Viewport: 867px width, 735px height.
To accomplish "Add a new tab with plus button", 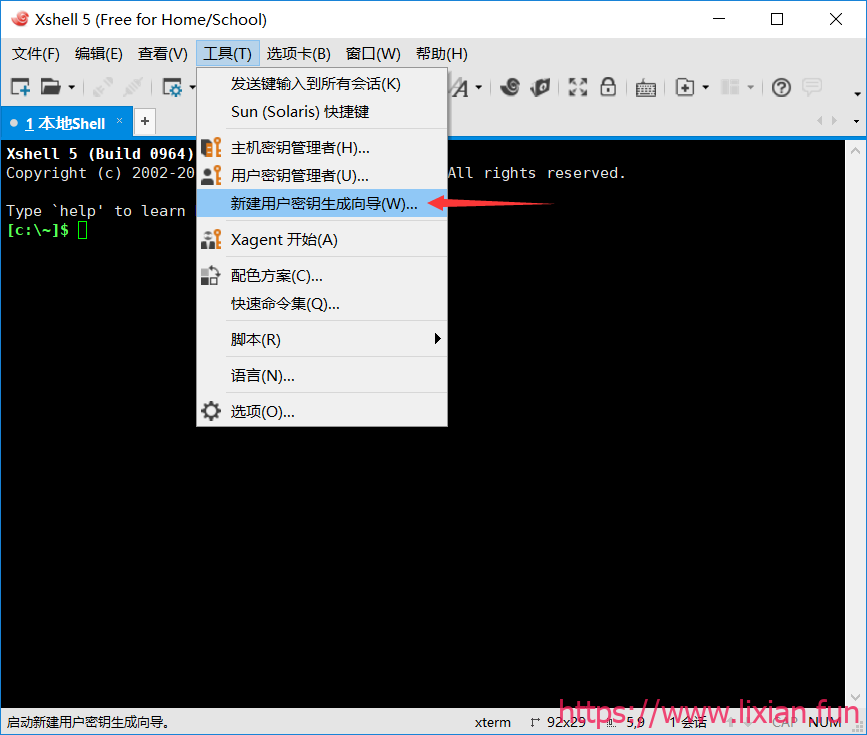I will click(x=145, y=121).
